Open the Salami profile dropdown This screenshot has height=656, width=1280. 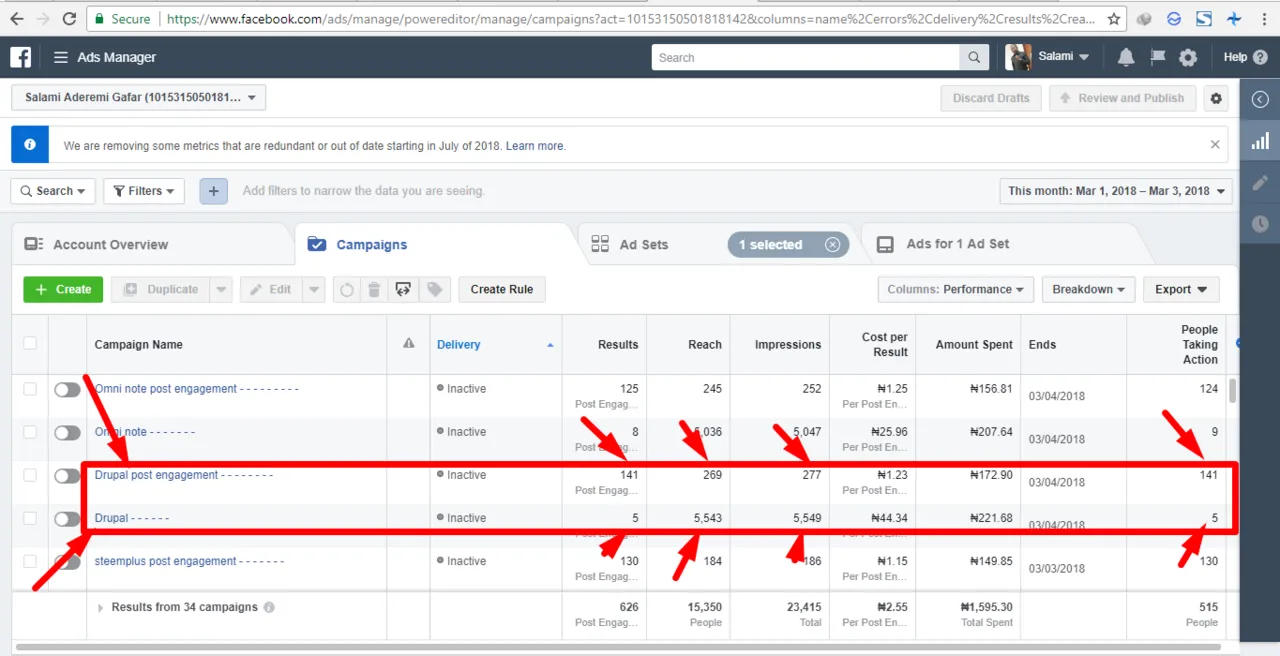[1048, 57]
